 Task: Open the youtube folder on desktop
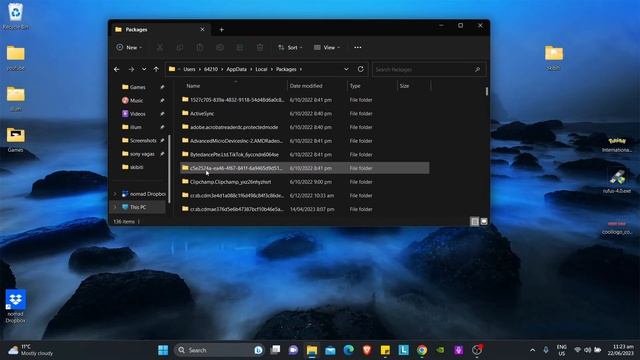(16, 58)
